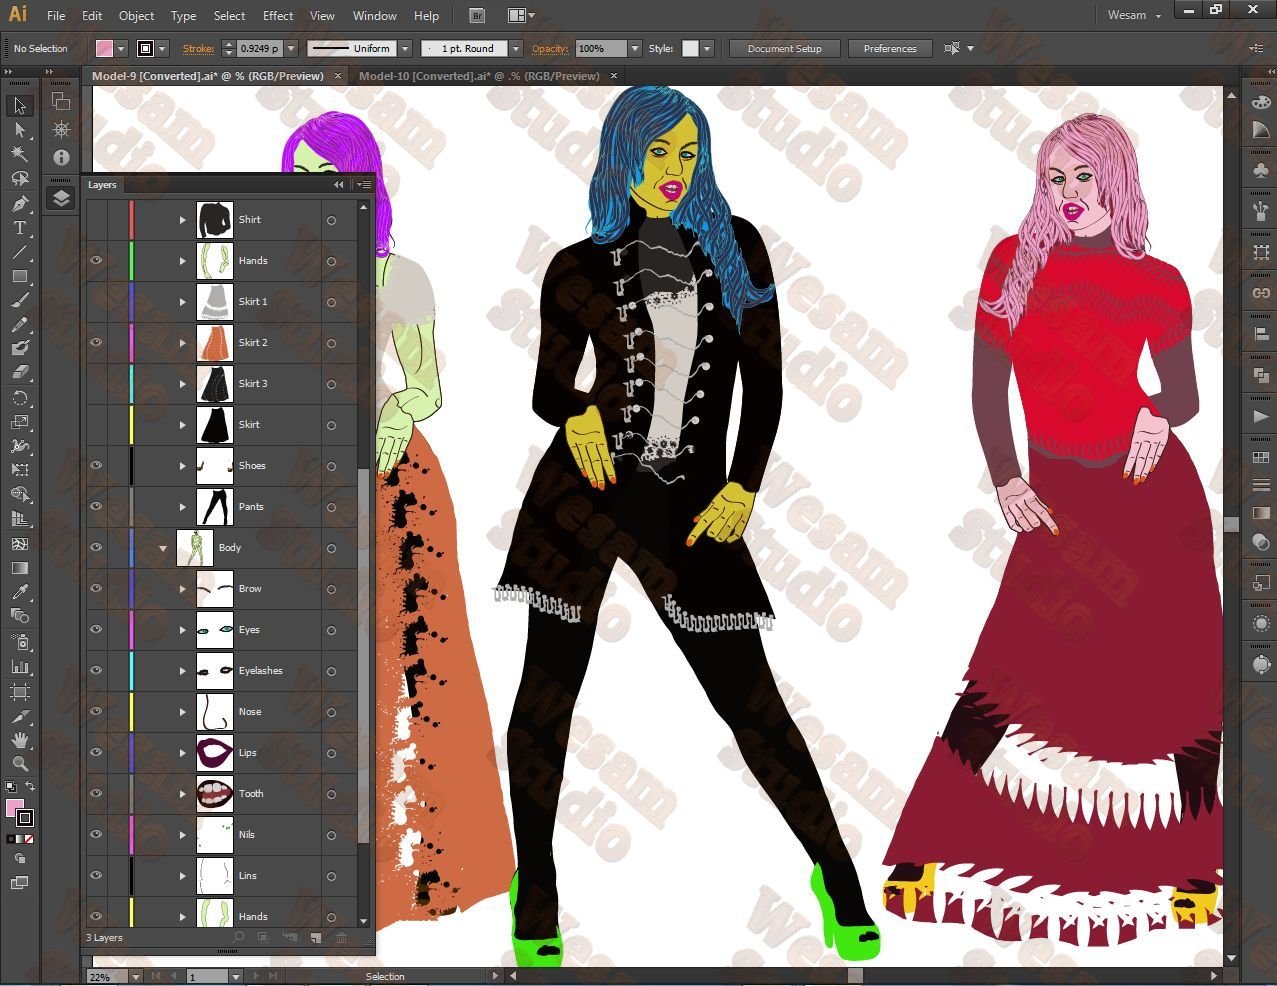Switch to the Model-9 [Converted].ai tab
Viewport: 1277px width, 986px height.
(x=208, y=76)
